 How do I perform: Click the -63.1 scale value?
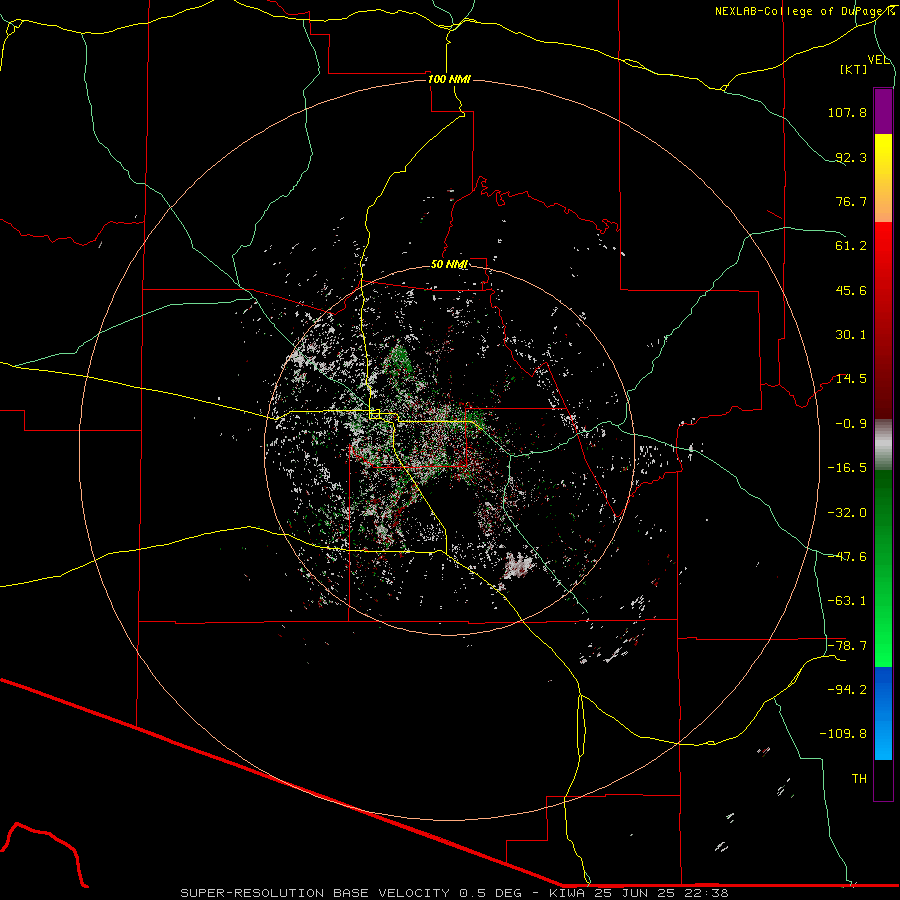coord(847,601)
